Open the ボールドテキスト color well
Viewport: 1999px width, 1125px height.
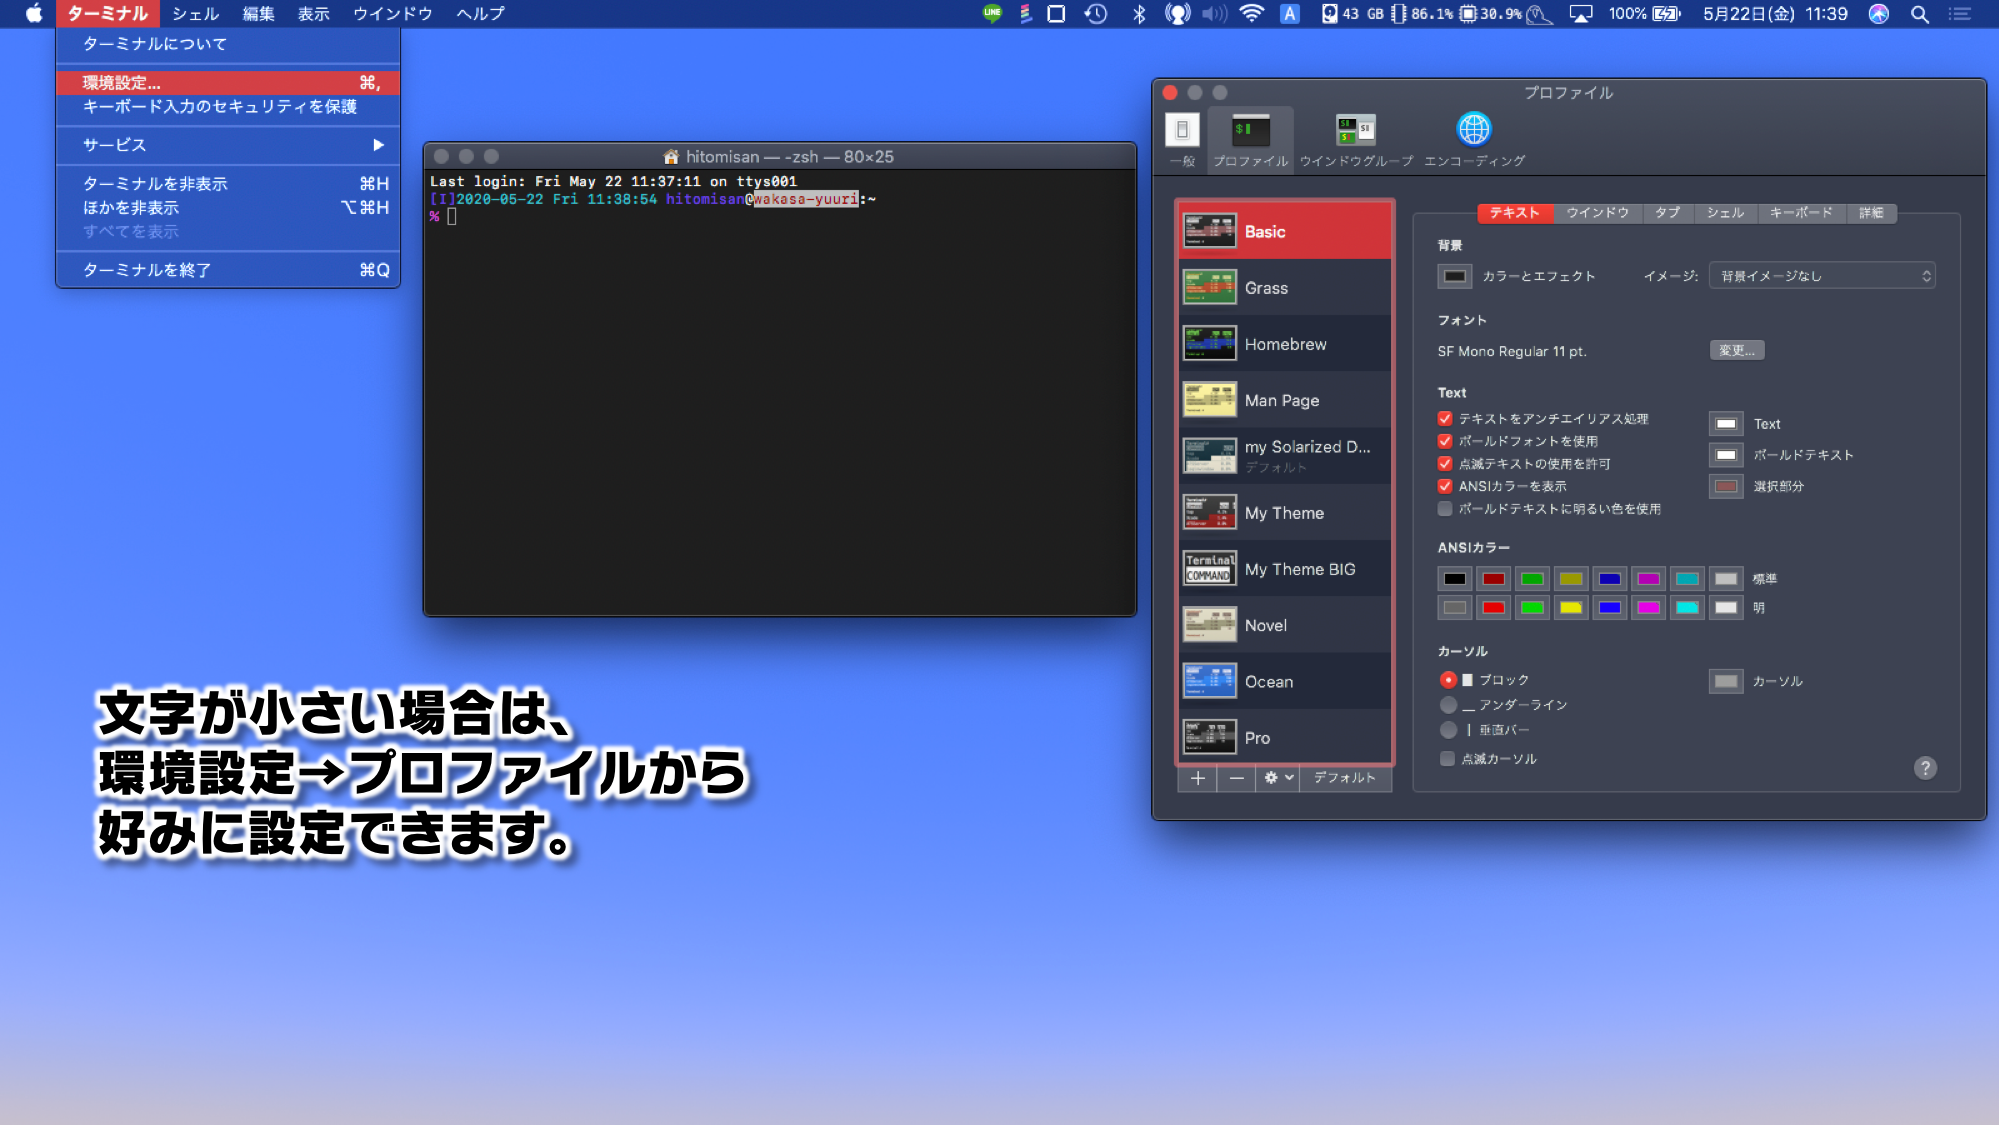click(x=1726, y=455)
